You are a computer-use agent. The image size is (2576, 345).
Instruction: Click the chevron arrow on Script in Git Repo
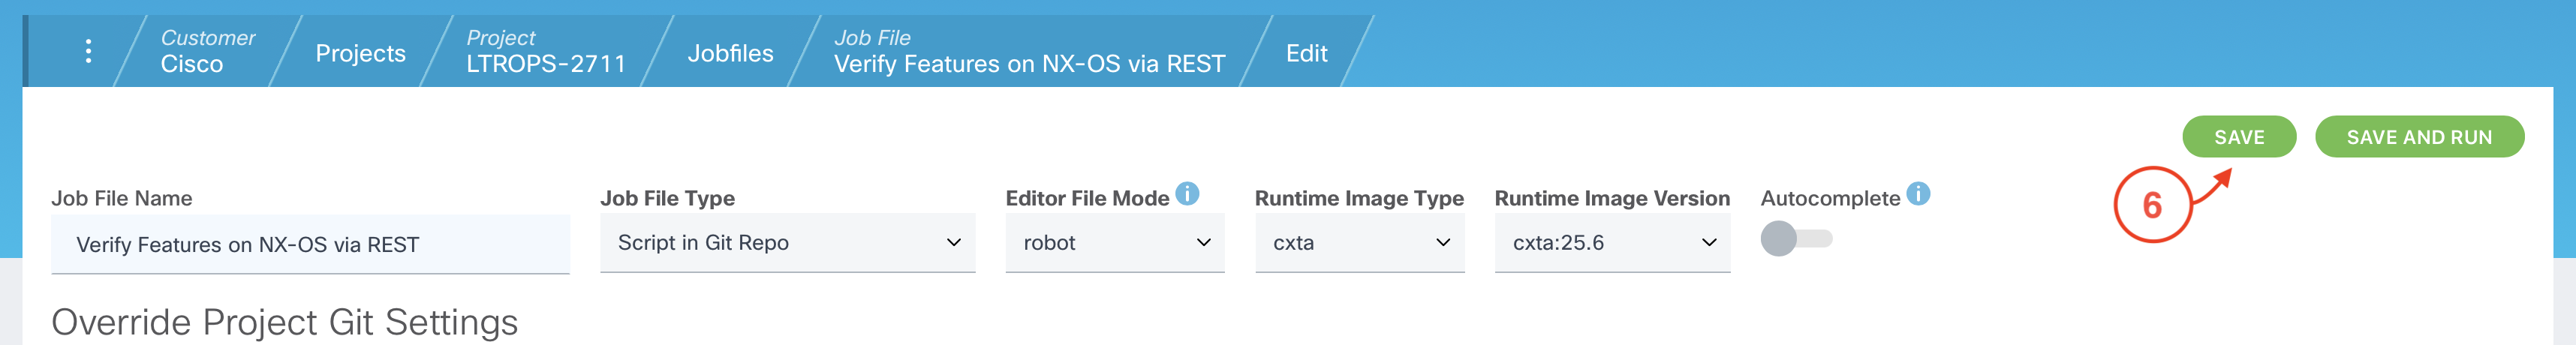[x=953, y=243]
